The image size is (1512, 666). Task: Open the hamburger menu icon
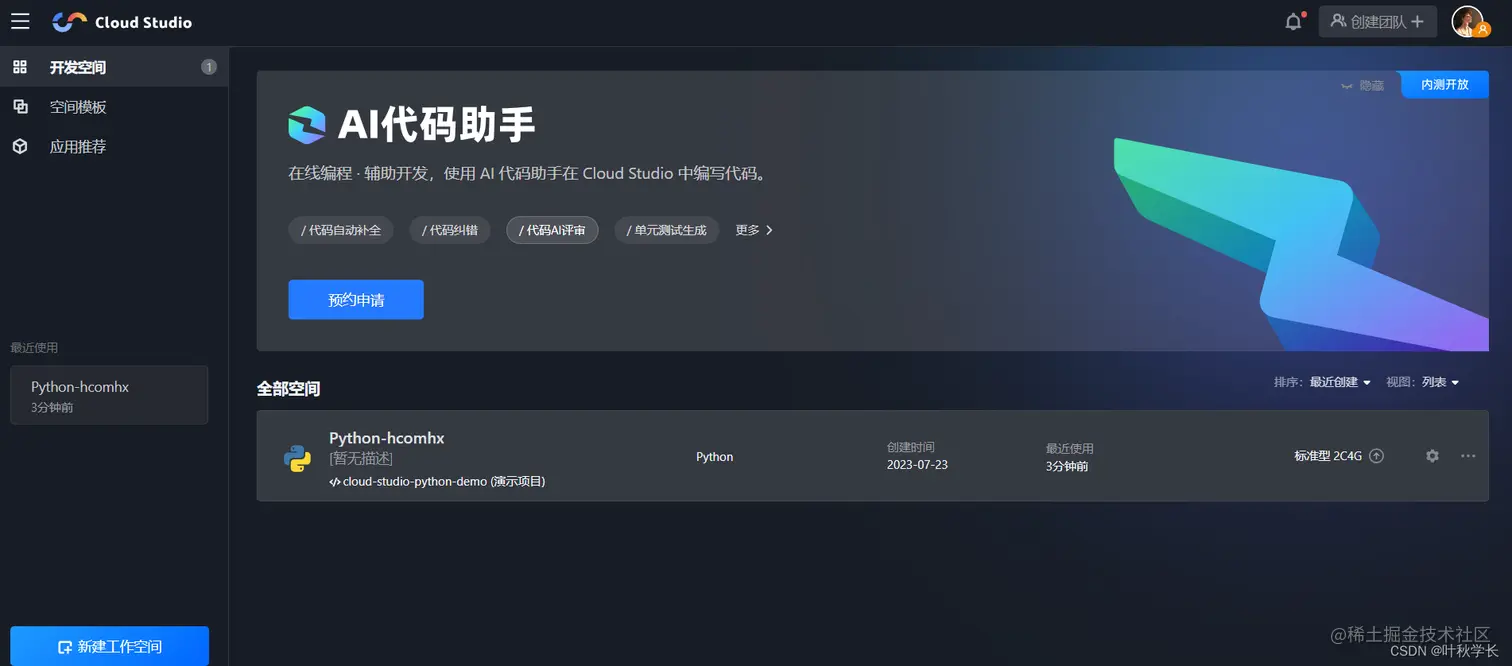click(20, 21)
